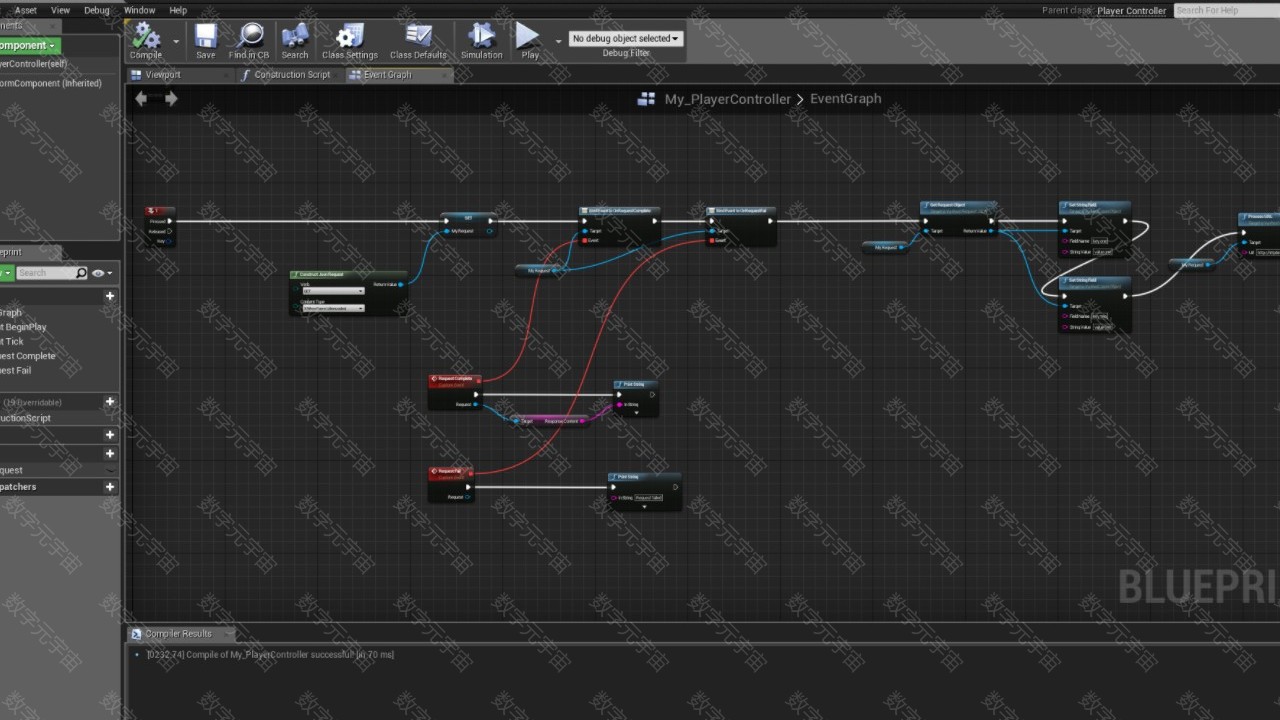Open the Window menu
This screenshot has height=720, width=1280.
click(x=139, y=10)
